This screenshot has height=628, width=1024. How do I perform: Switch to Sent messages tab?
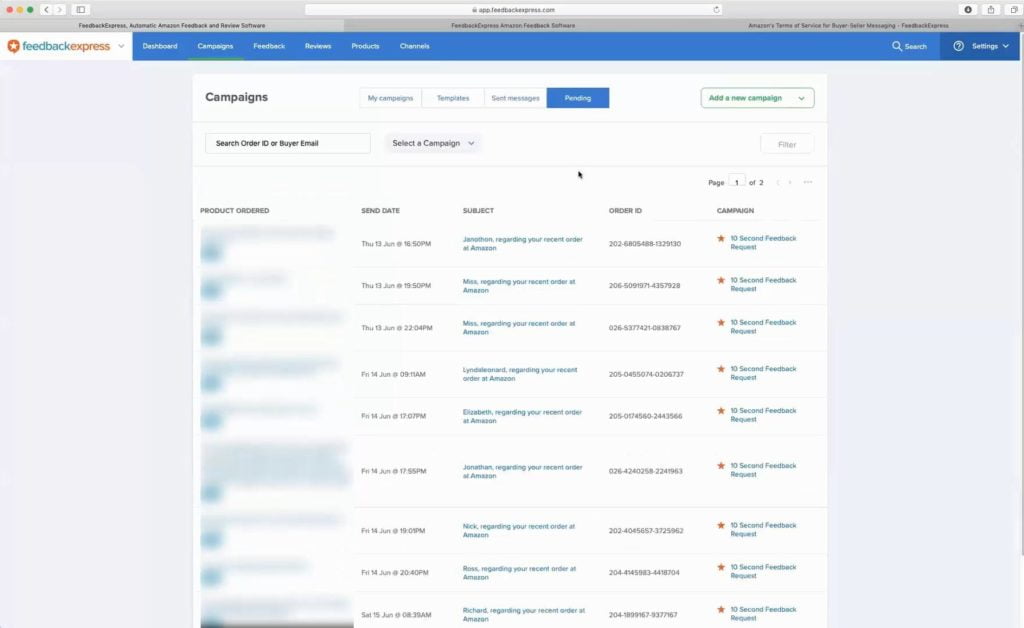515,98
